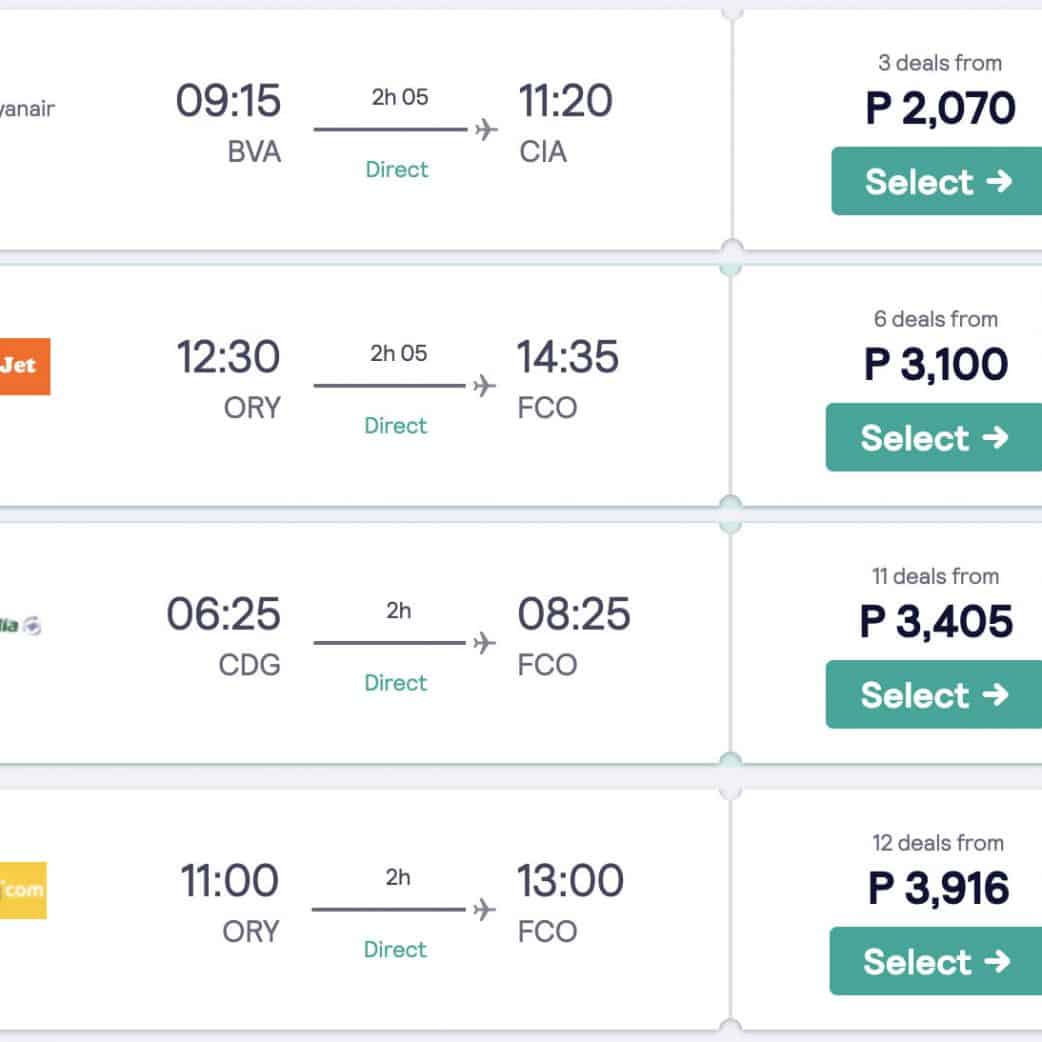Open the 09:15 BVA departure details
Screen dimensions: 1042x1042
coord(228,101)
